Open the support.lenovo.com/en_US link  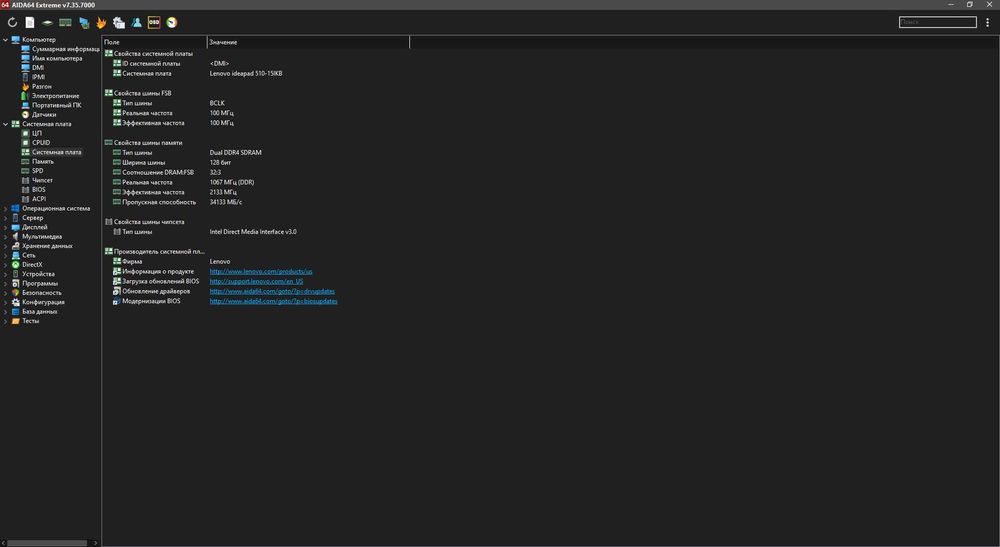coord(256,281)
